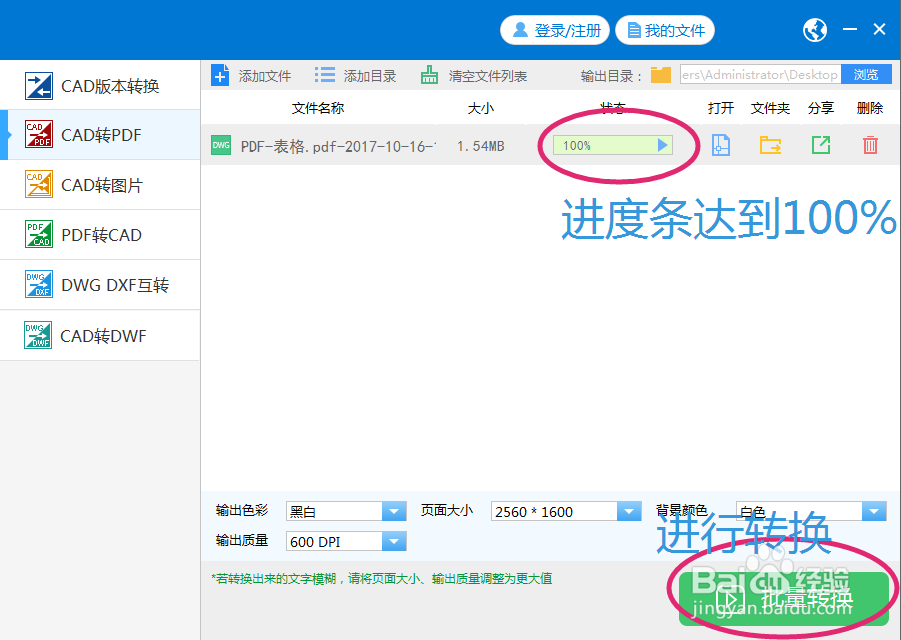
Task: Select the CAD转图片 conversion mode icon
Action: click(37, 184)
